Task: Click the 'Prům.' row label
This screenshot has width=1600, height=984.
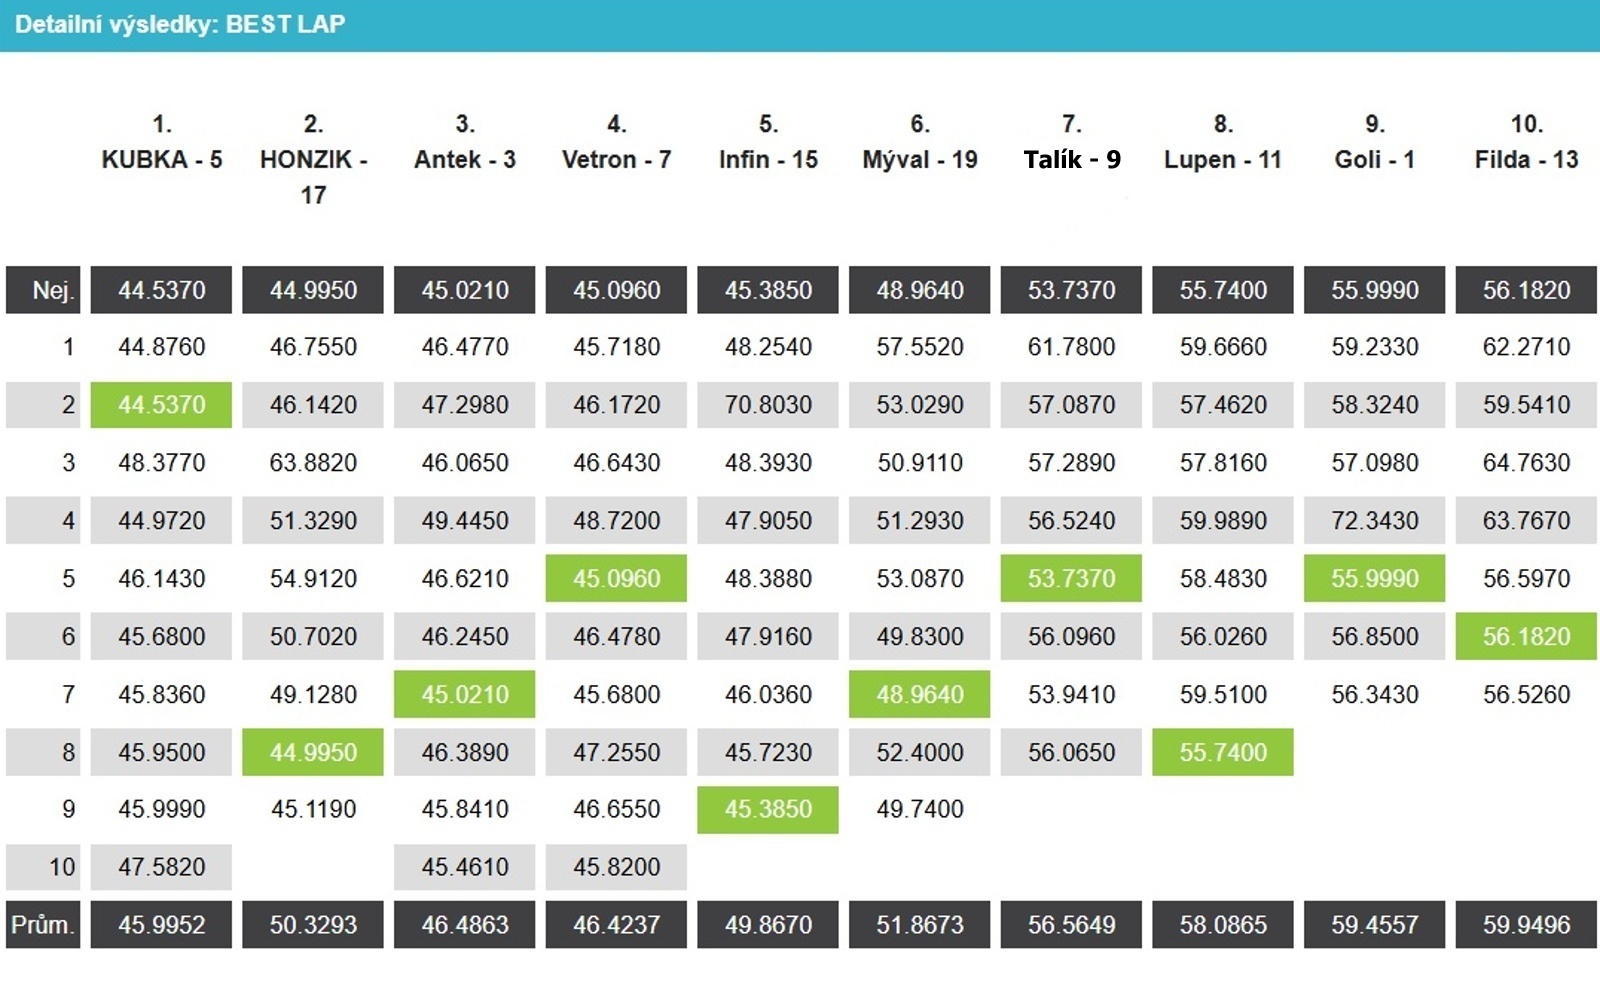Action: (43, 924)
